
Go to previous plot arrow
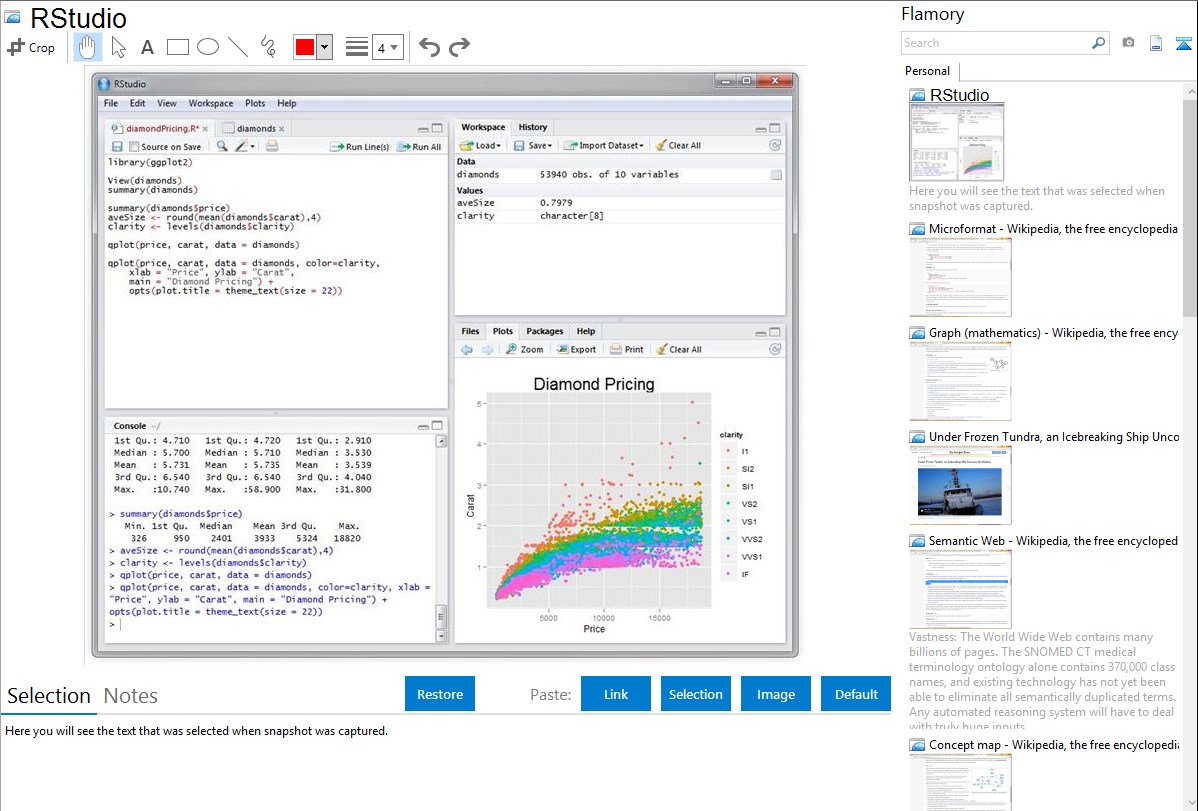coord(467,349)
